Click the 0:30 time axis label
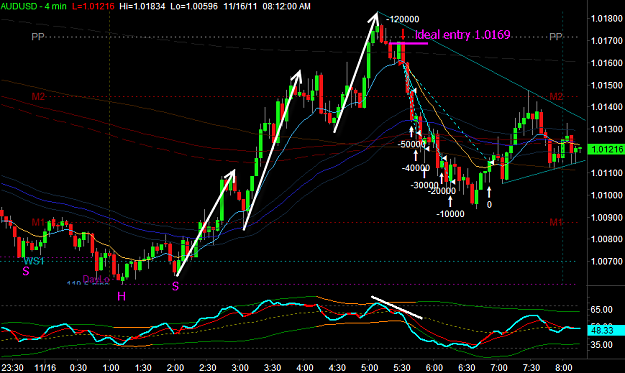The width and height of the screenshot is (625, 373). coord(78,367)
